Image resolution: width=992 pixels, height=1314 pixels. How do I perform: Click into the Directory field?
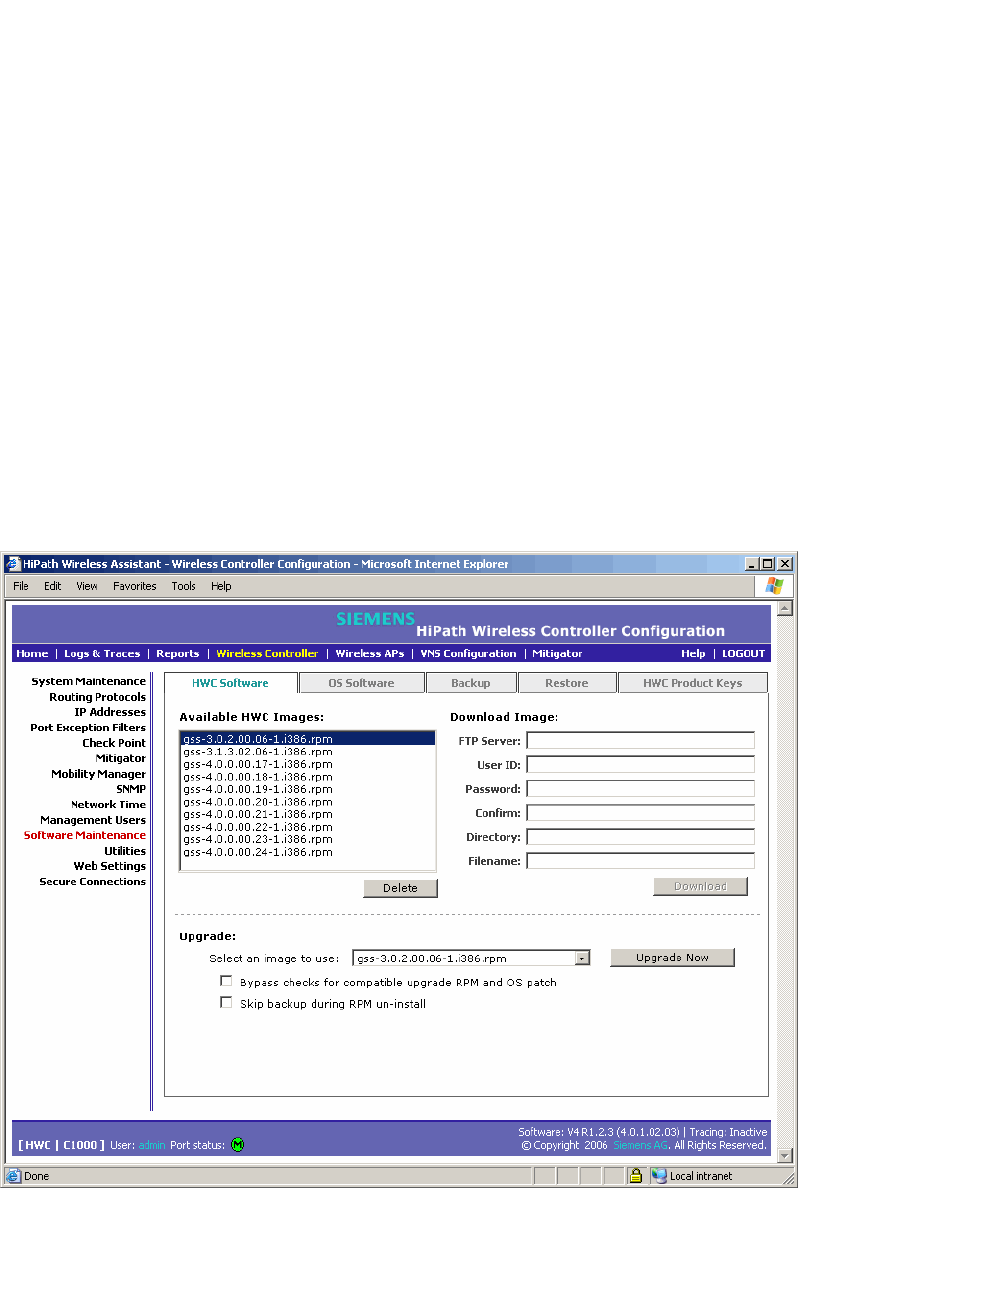pos(641,836)
